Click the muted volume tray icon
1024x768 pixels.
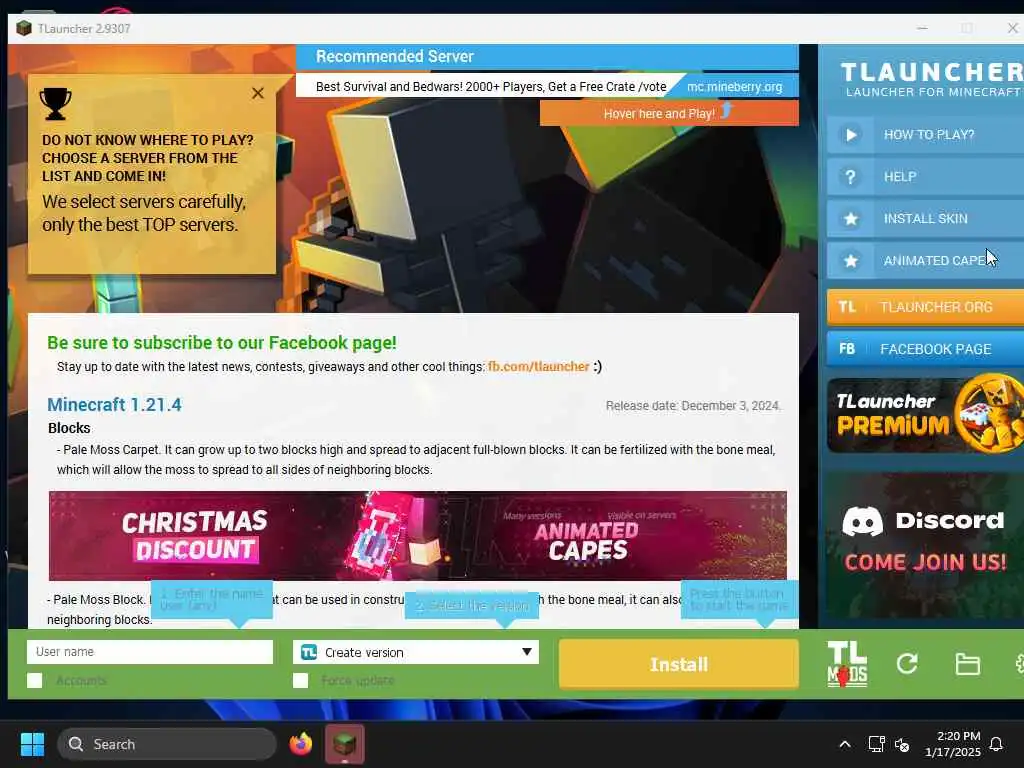coord(902,744)
